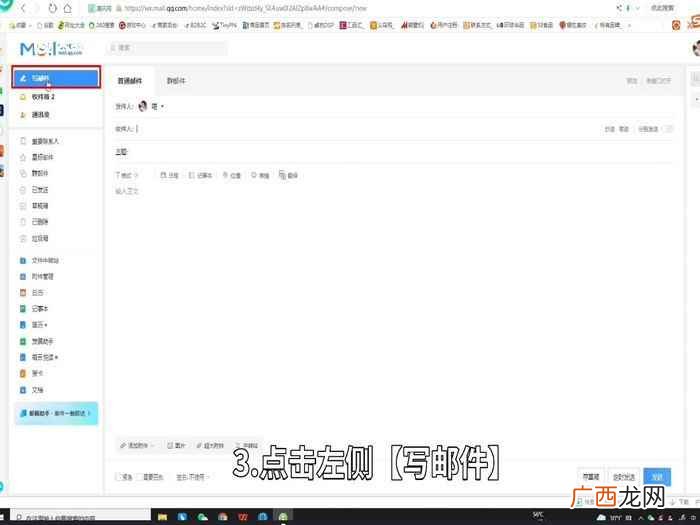Screen dimensions: 700x525
Task: Click the Windows taskbar search box
Action: (x=80, y=517)
